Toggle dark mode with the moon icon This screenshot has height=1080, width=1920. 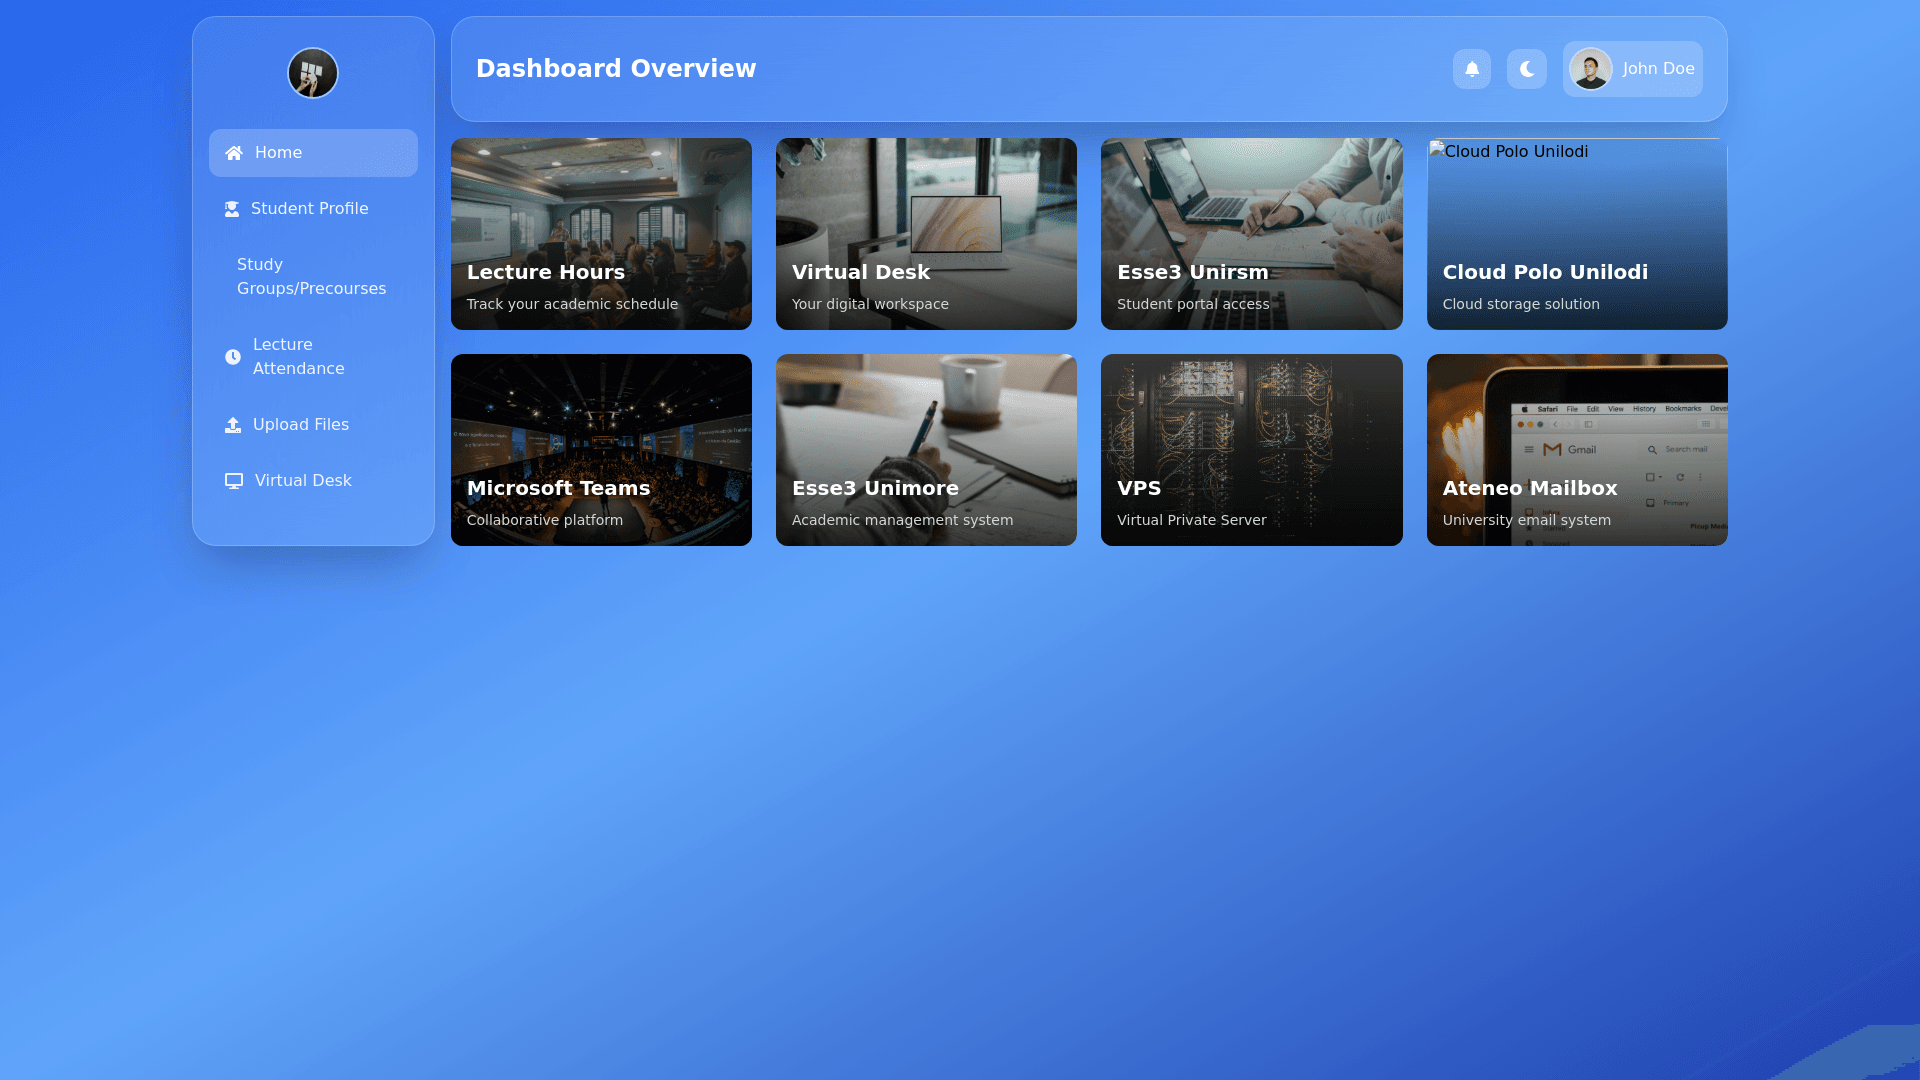coord(1526,69)
